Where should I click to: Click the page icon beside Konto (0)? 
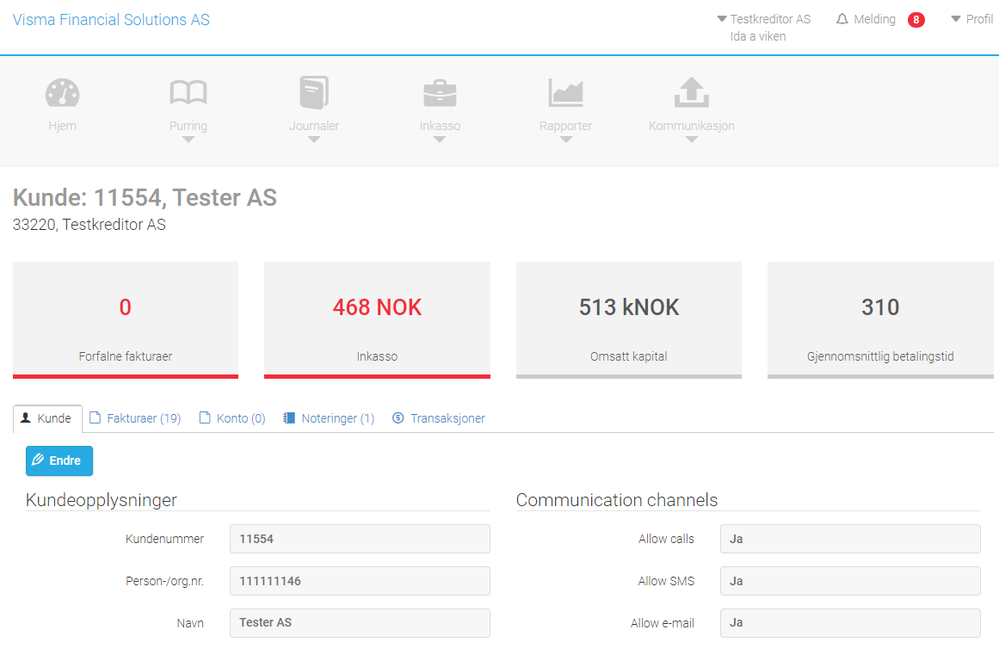pos(205,418)
